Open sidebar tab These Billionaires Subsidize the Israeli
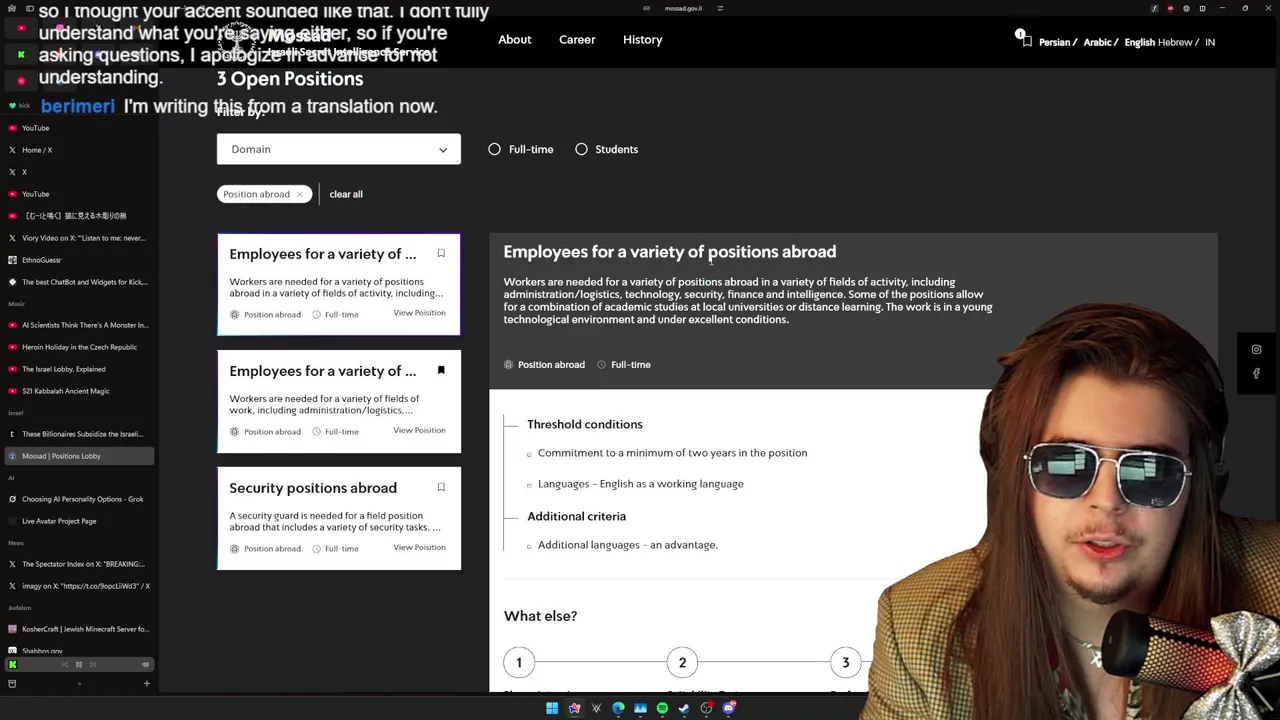This screenshot has width=1280, height=720. [78, 434]
